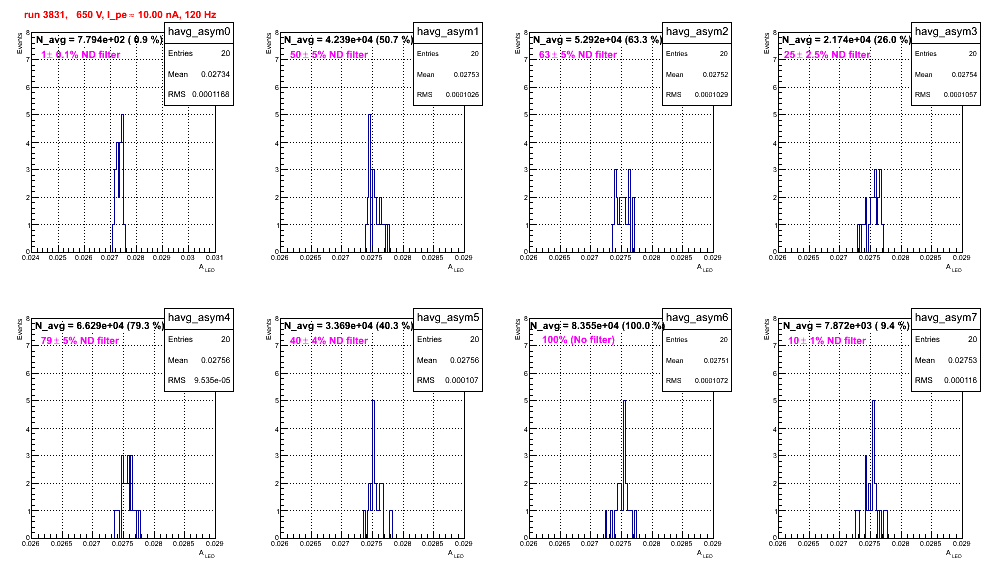Viewport: 996px width, 572px height.
Task: Click the magenta 50± 5% ND filter text
Action: [x=329, y=55]
